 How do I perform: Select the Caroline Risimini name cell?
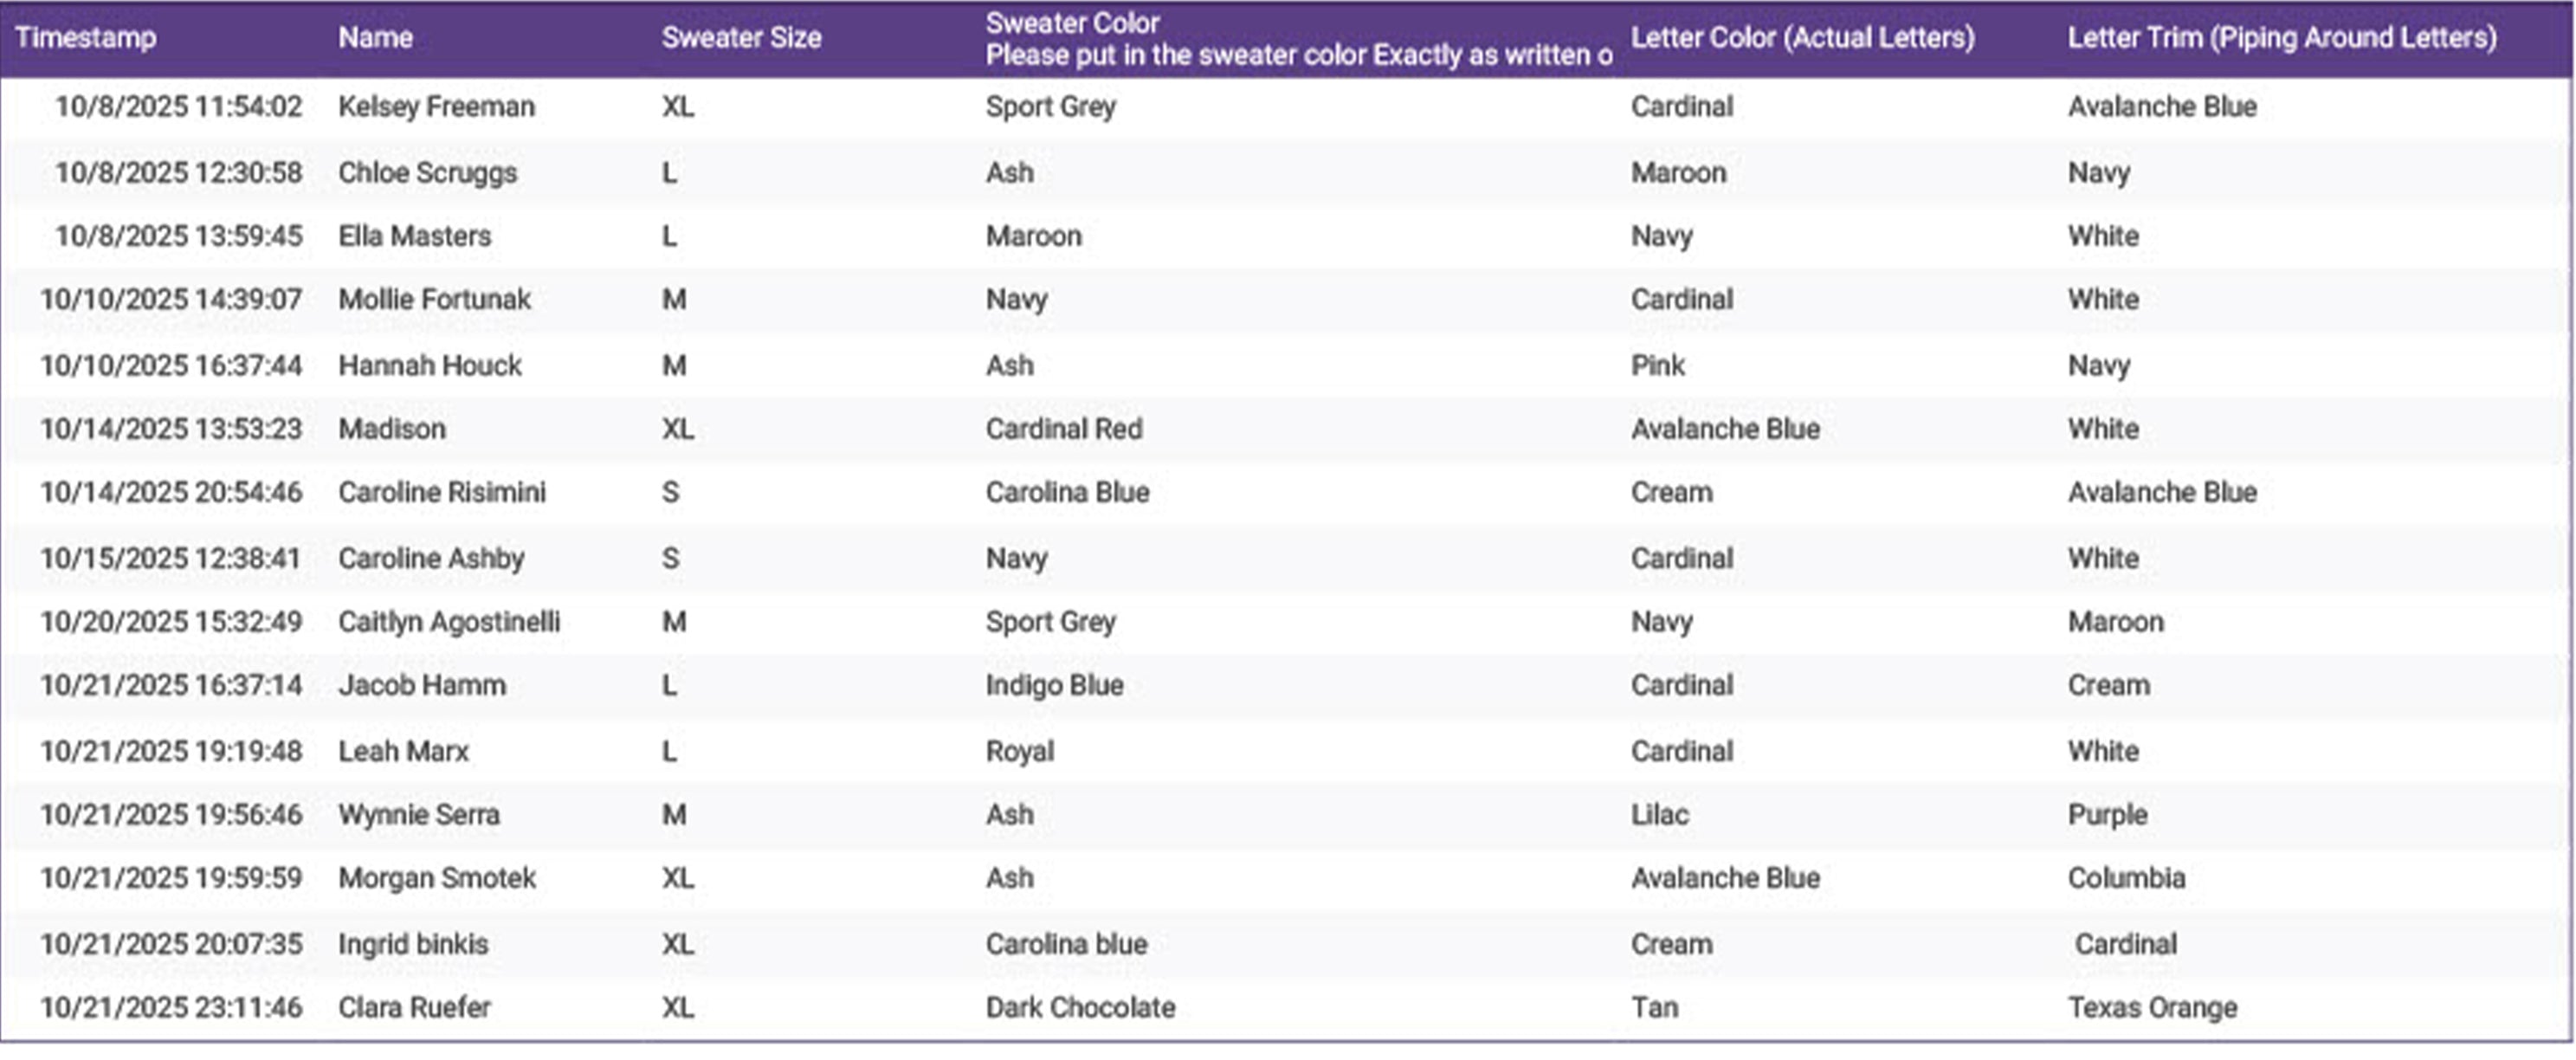[x=441, y=493]
